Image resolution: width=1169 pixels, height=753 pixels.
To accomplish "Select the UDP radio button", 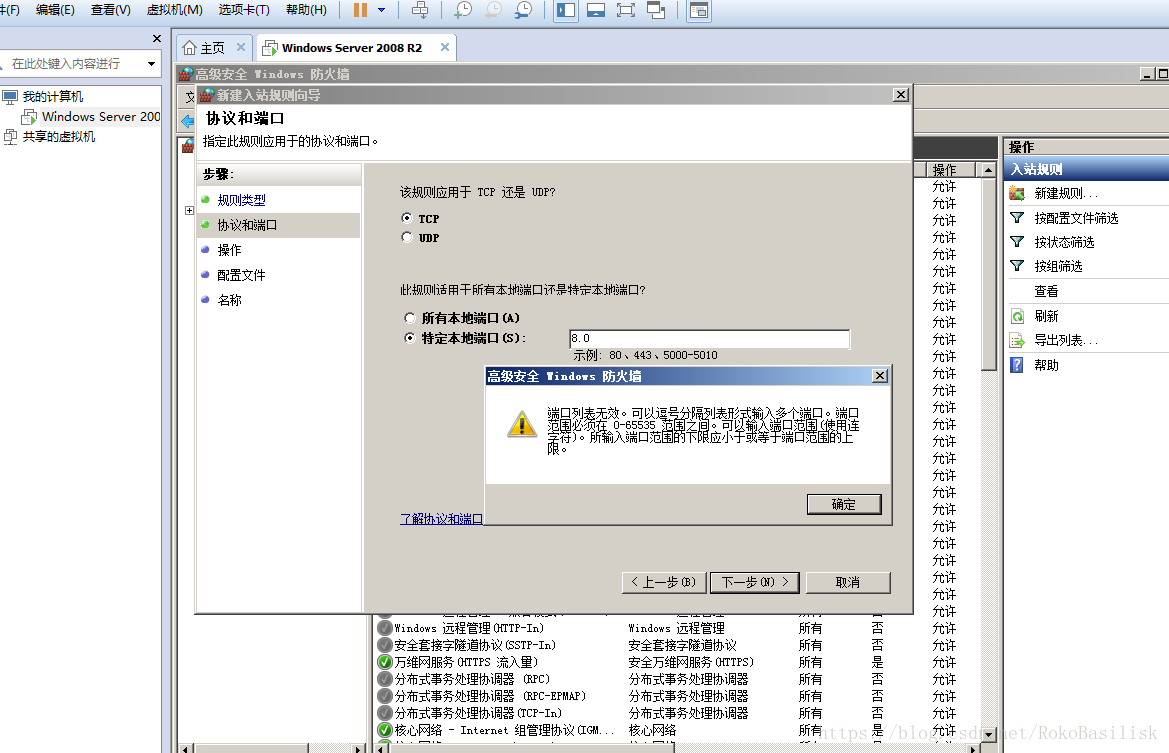I will (407, 237).
